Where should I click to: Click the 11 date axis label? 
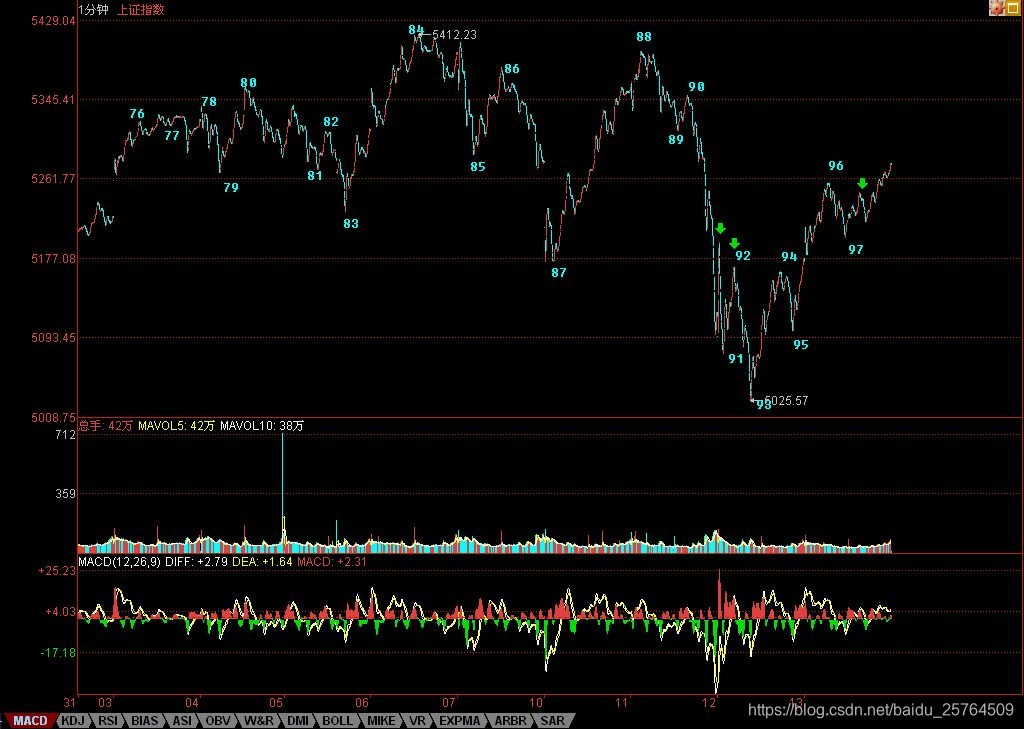click(x=621, y=703)
